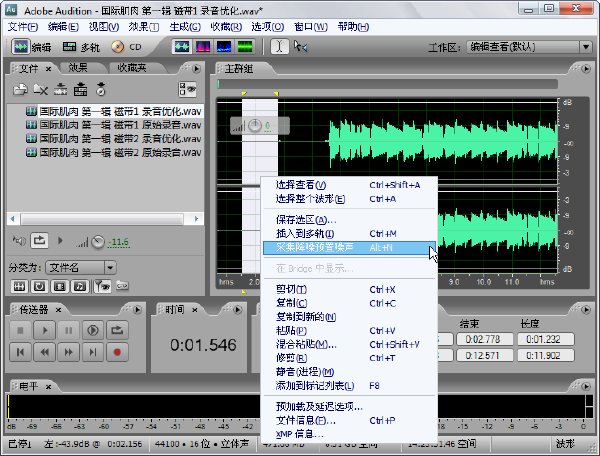Click the selection end field 0:02.778

pos(483,339)
